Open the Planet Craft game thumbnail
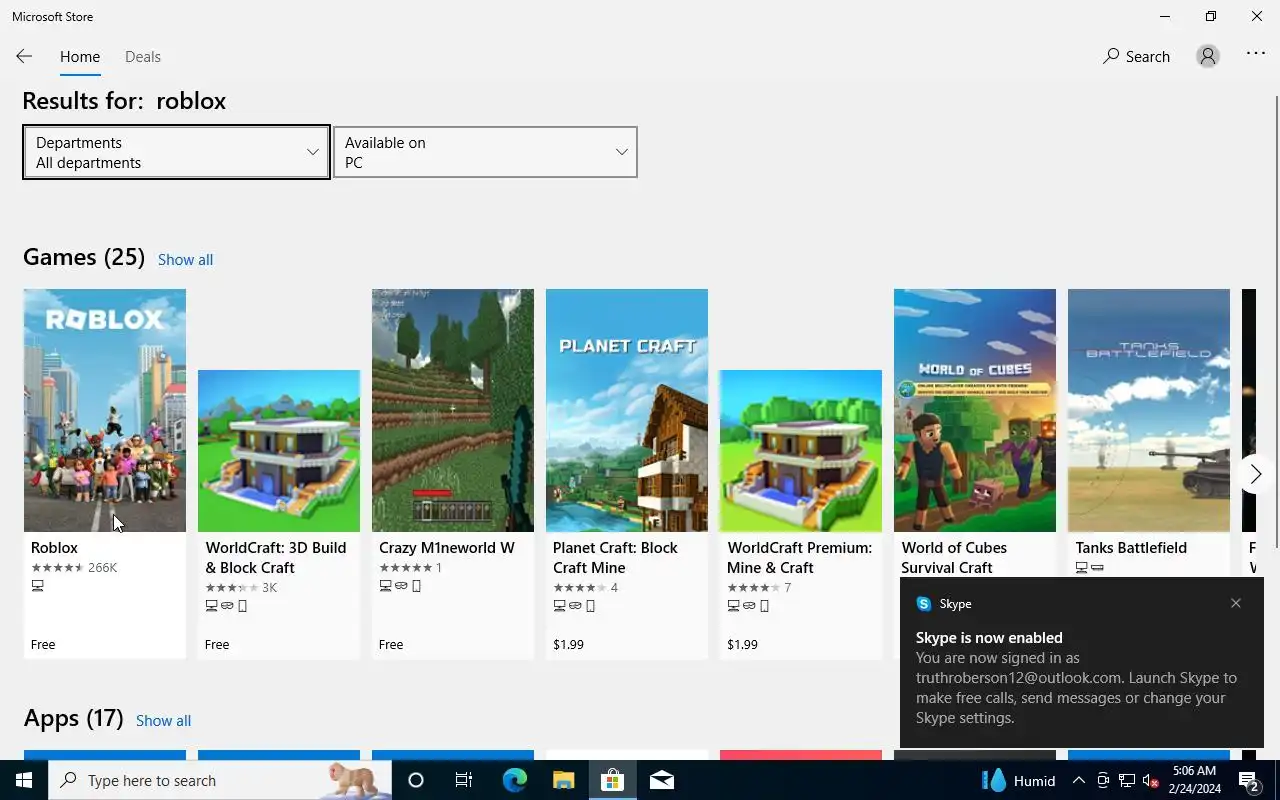 click(x=627, y=410)
